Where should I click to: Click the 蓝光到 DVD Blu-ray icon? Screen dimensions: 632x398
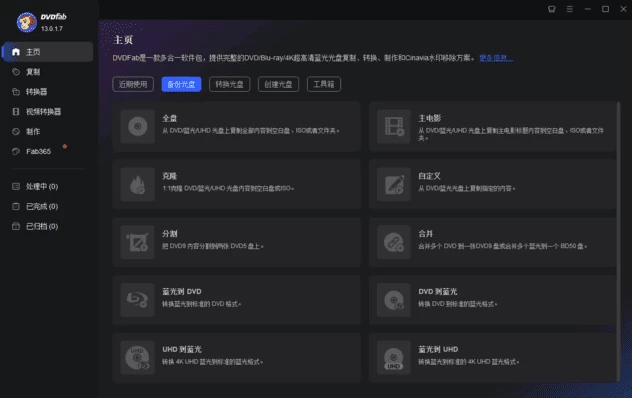[x=137, y=300]
